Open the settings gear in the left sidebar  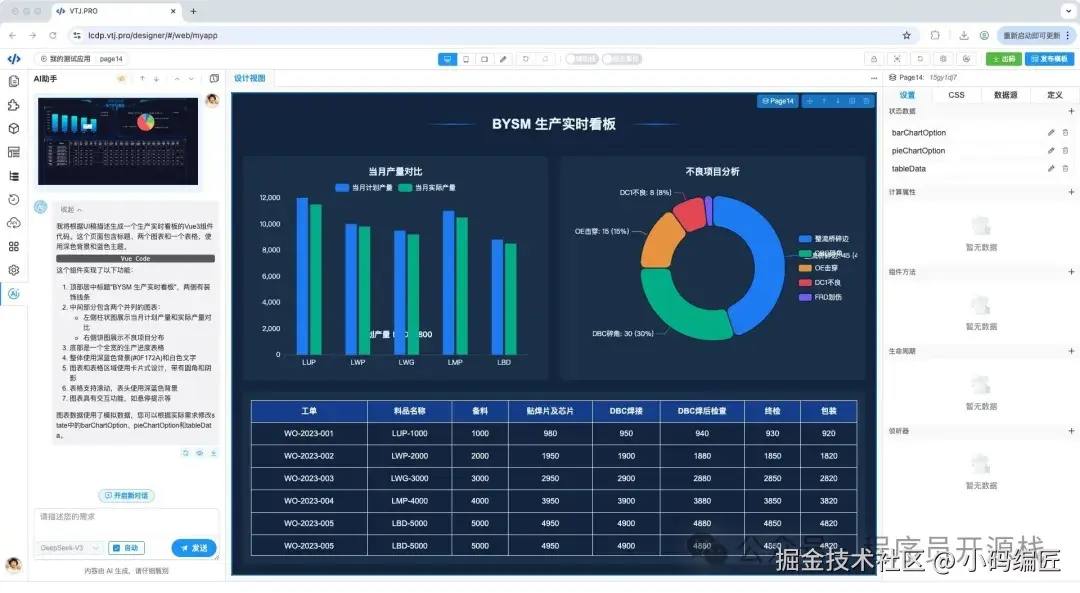pos(14,270)
